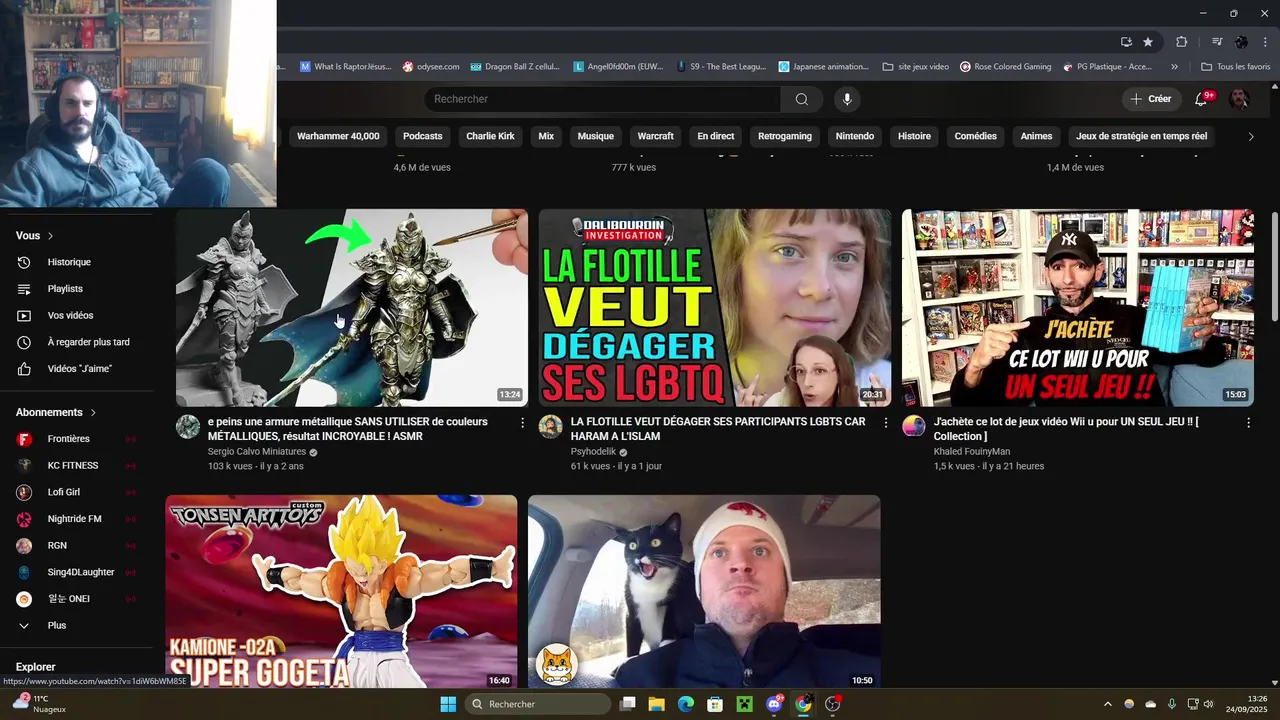Open the browser extensions puzzle icon
The width and height of the screenshot is (1280, 720).
1181,42
